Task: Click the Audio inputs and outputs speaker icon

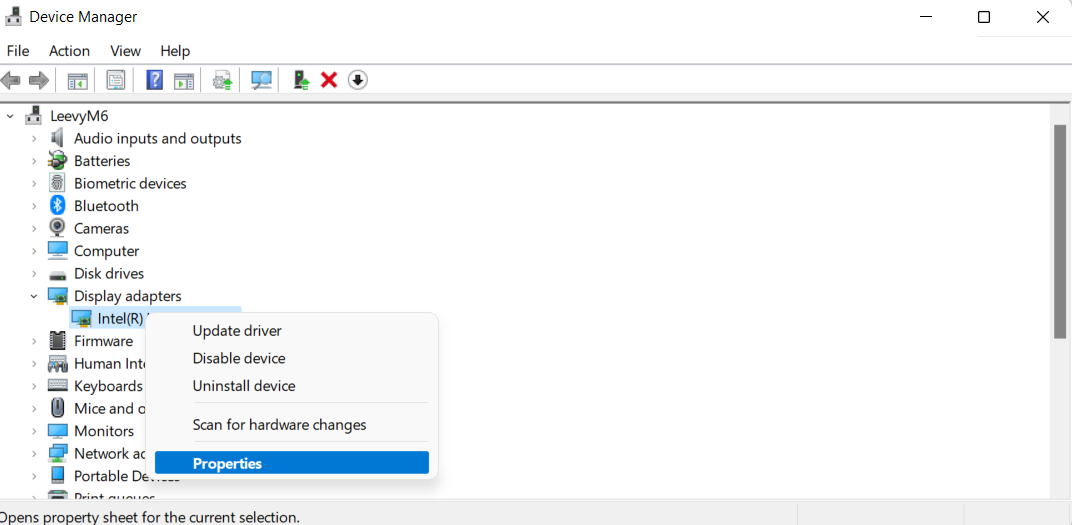Action: (x=57, y=138)
